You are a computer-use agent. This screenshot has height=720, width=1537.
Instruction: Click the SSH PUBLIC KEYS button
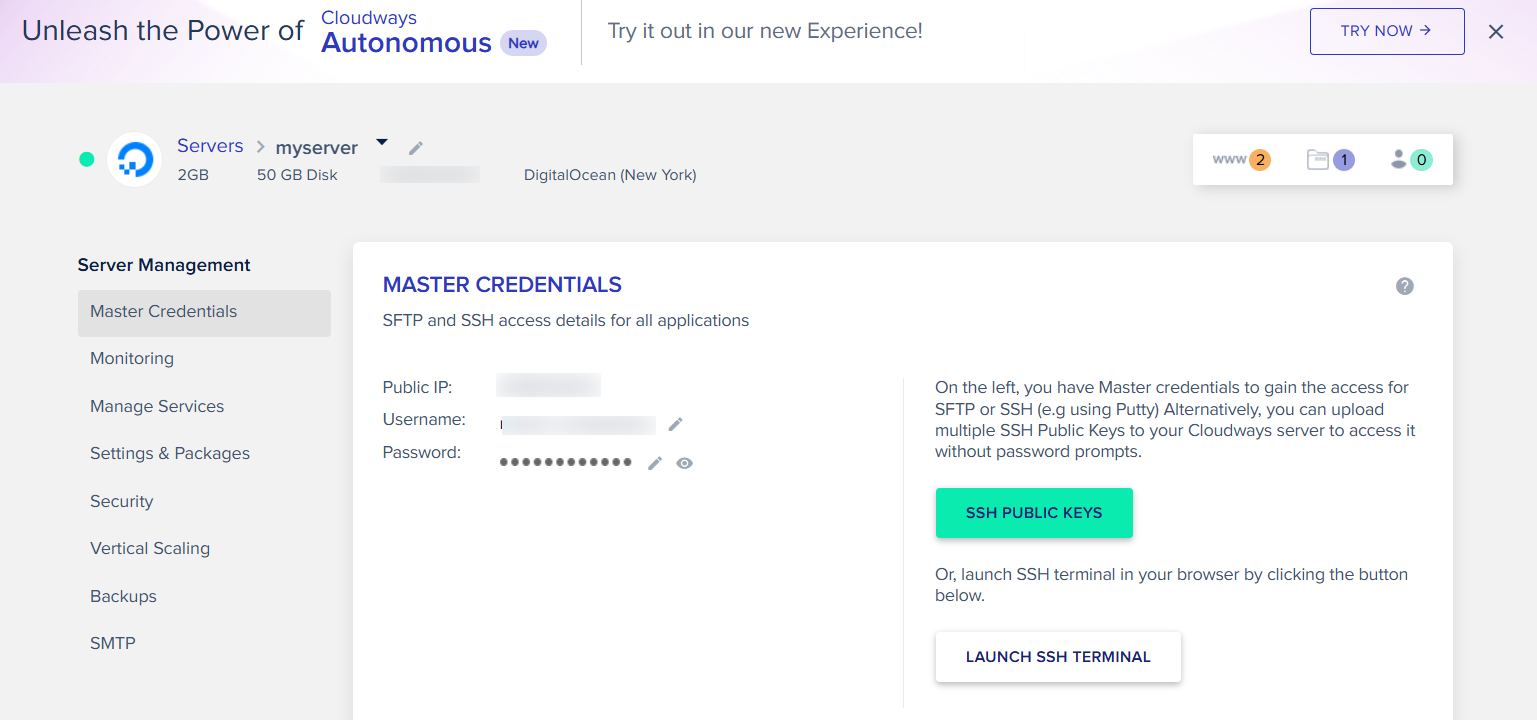1034,513
